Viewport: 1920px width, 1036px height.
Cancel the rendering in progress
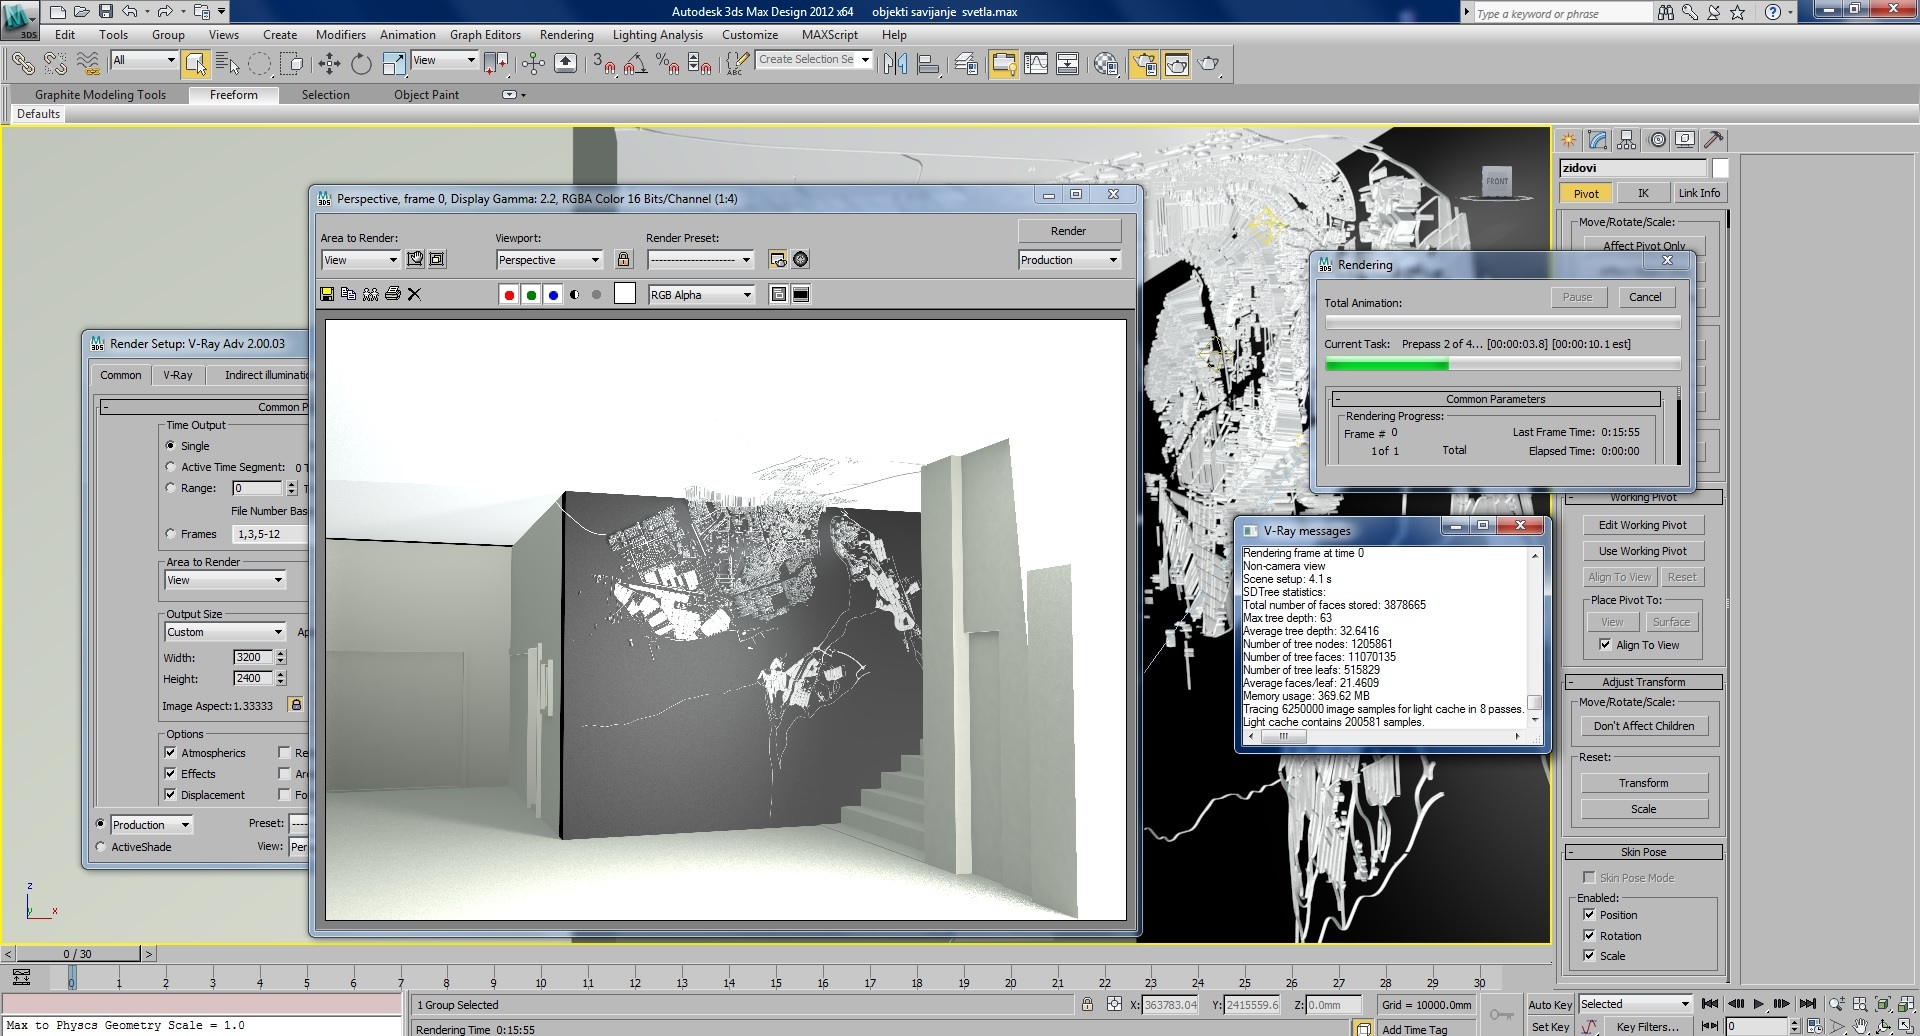point(1644,297)
